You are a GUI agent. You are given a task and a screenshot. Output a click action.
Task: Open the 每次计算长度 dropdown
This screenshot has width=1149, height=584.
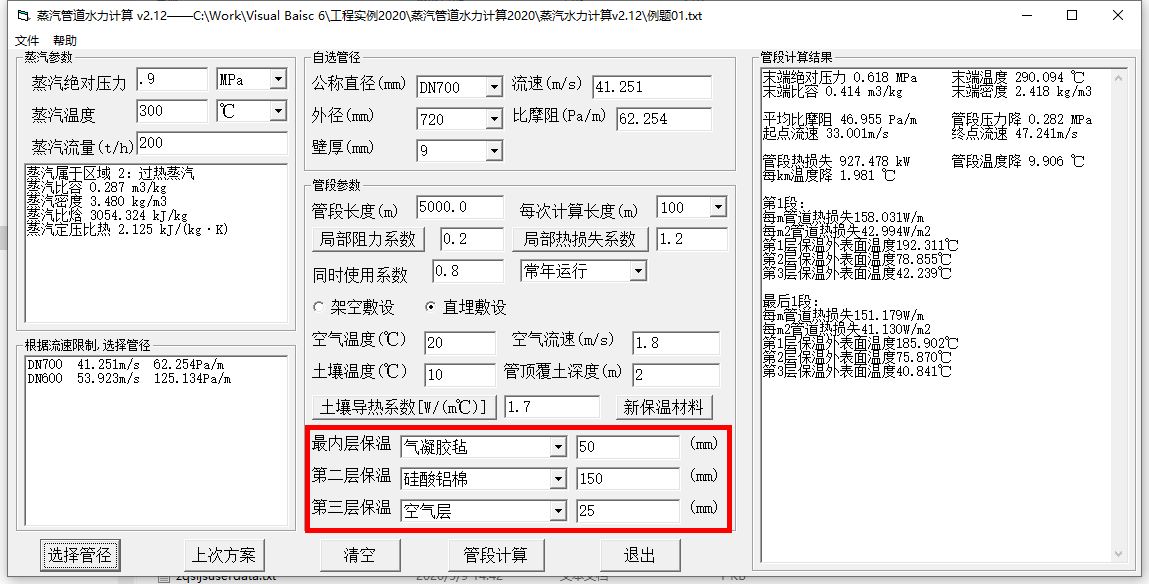click(717, 208)
